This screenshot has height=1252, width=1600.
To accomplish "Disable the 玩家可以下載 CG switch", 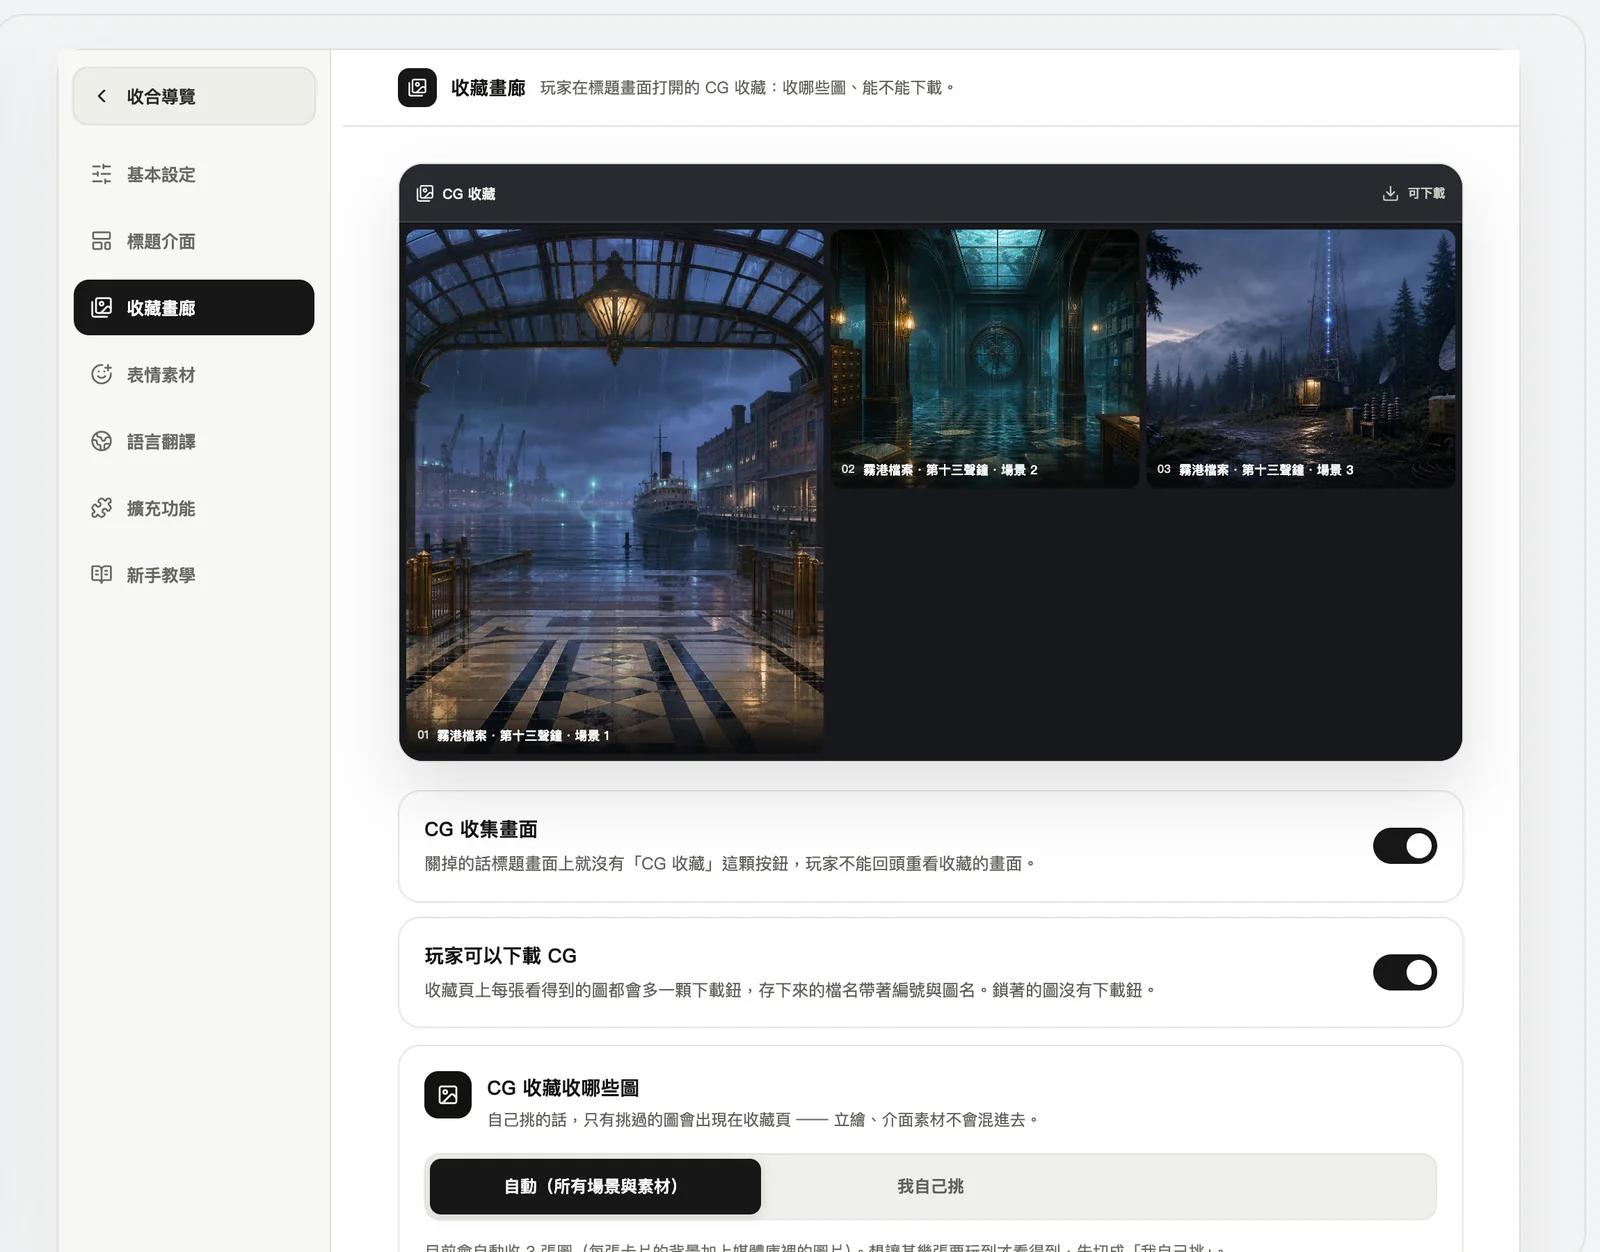I will (1405, 972).
